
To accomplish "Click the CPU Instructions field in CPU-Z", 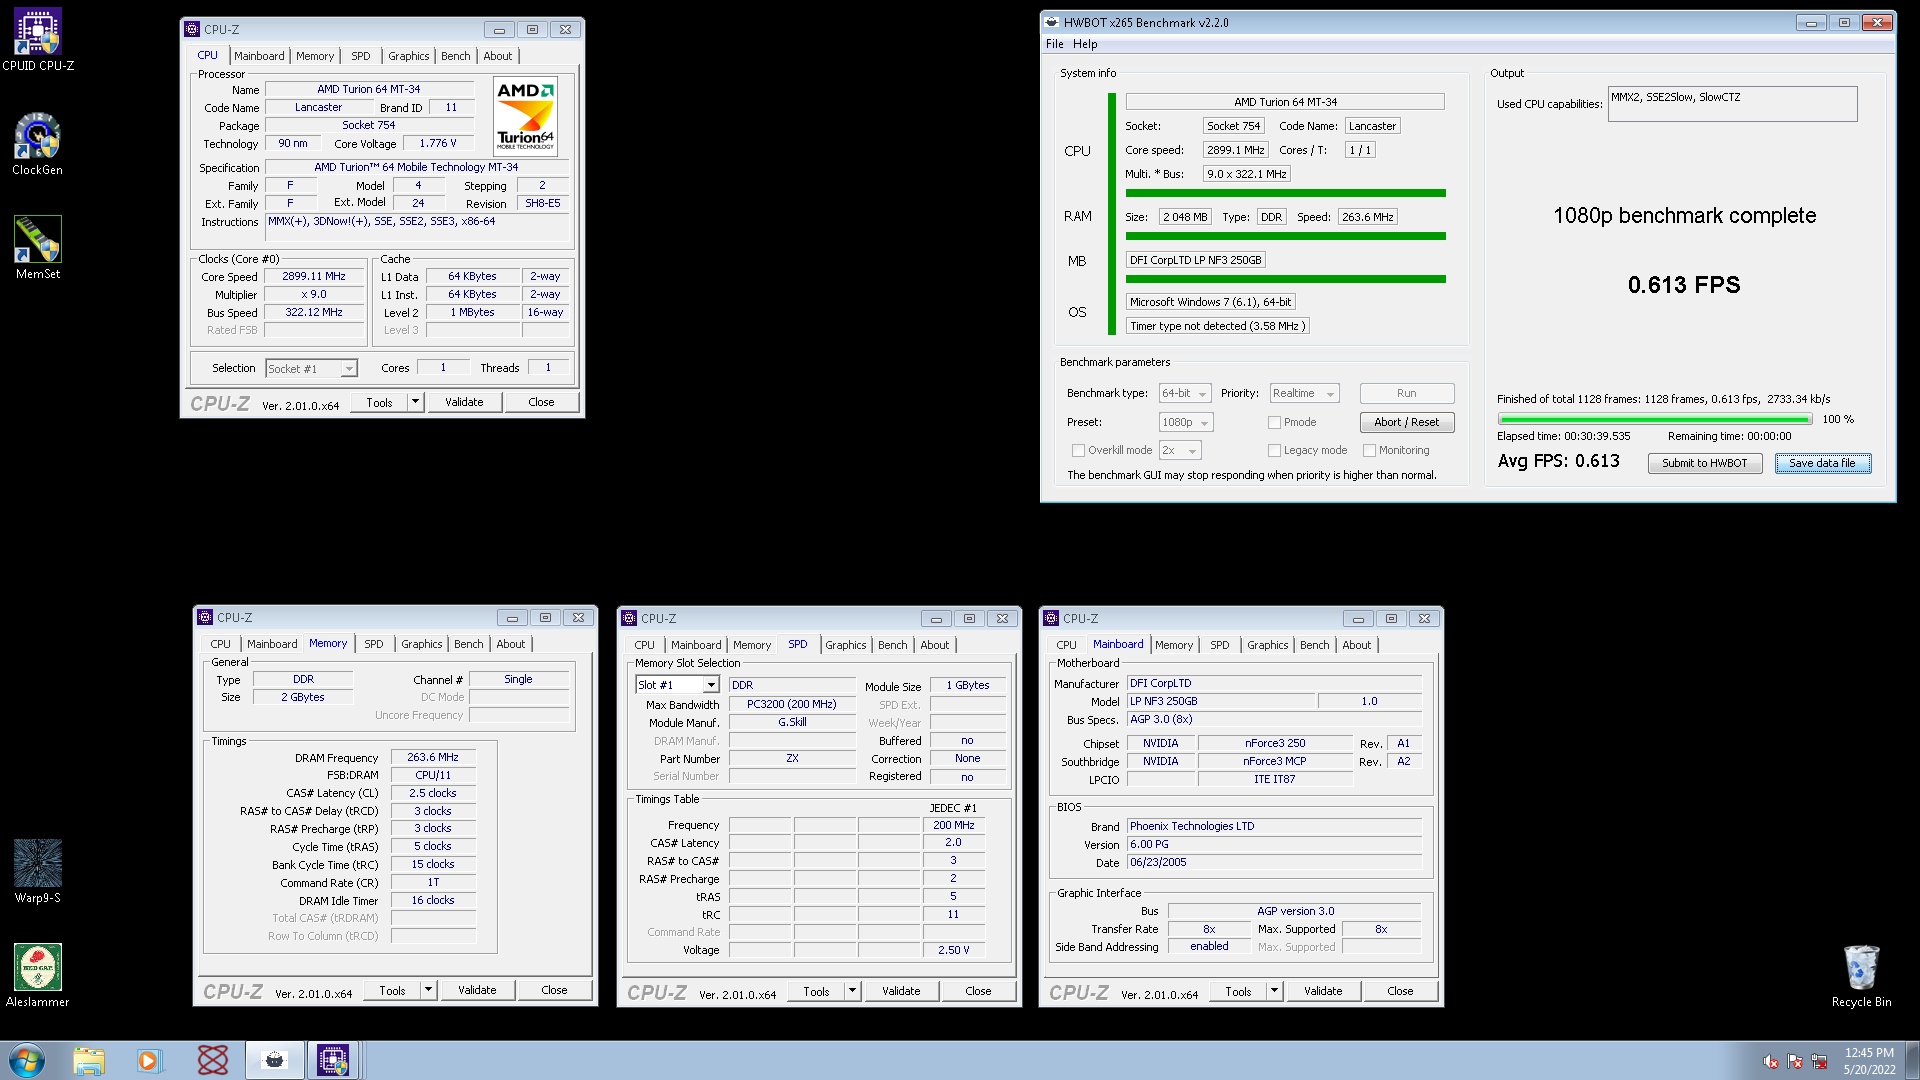I will click(417, 228).
